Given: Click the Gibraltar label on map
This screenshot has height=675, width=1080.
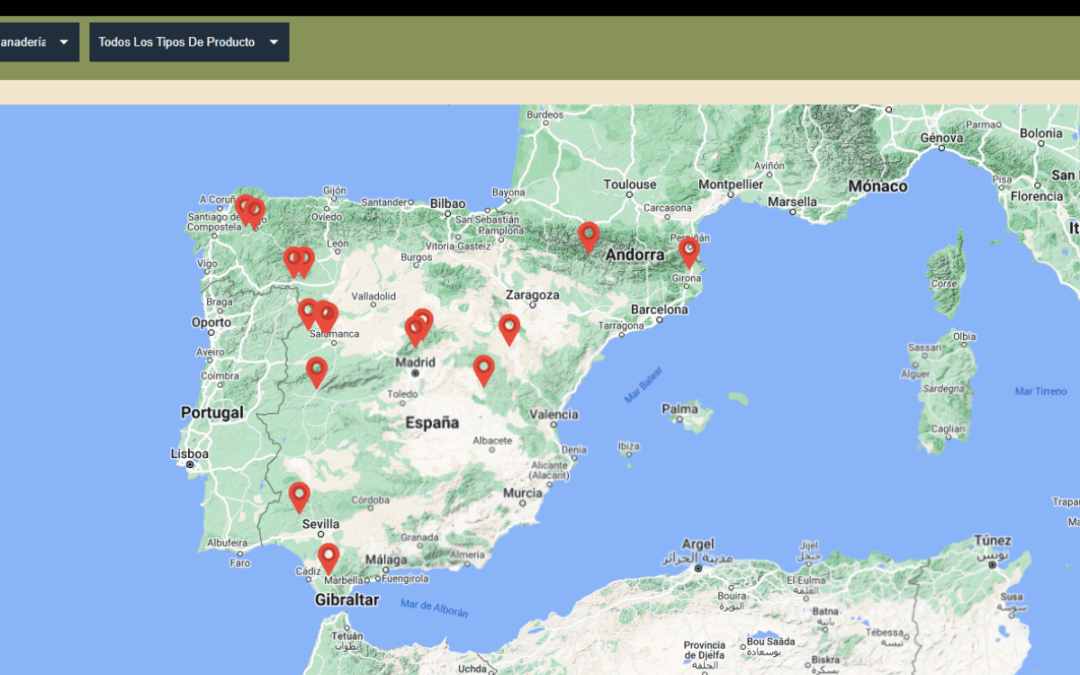Looking at the screenshot, I should coord(347,600).
